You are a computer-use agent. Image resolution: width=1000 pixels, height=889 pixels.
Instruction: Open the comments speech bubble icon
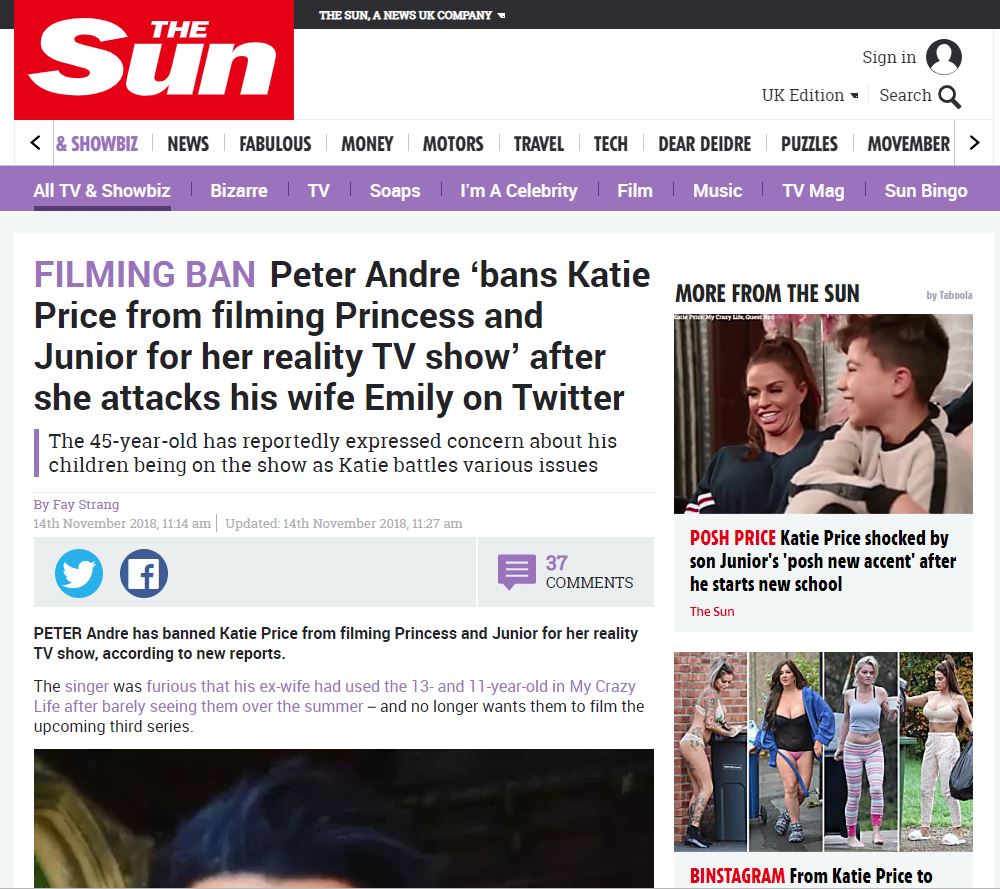517,572
